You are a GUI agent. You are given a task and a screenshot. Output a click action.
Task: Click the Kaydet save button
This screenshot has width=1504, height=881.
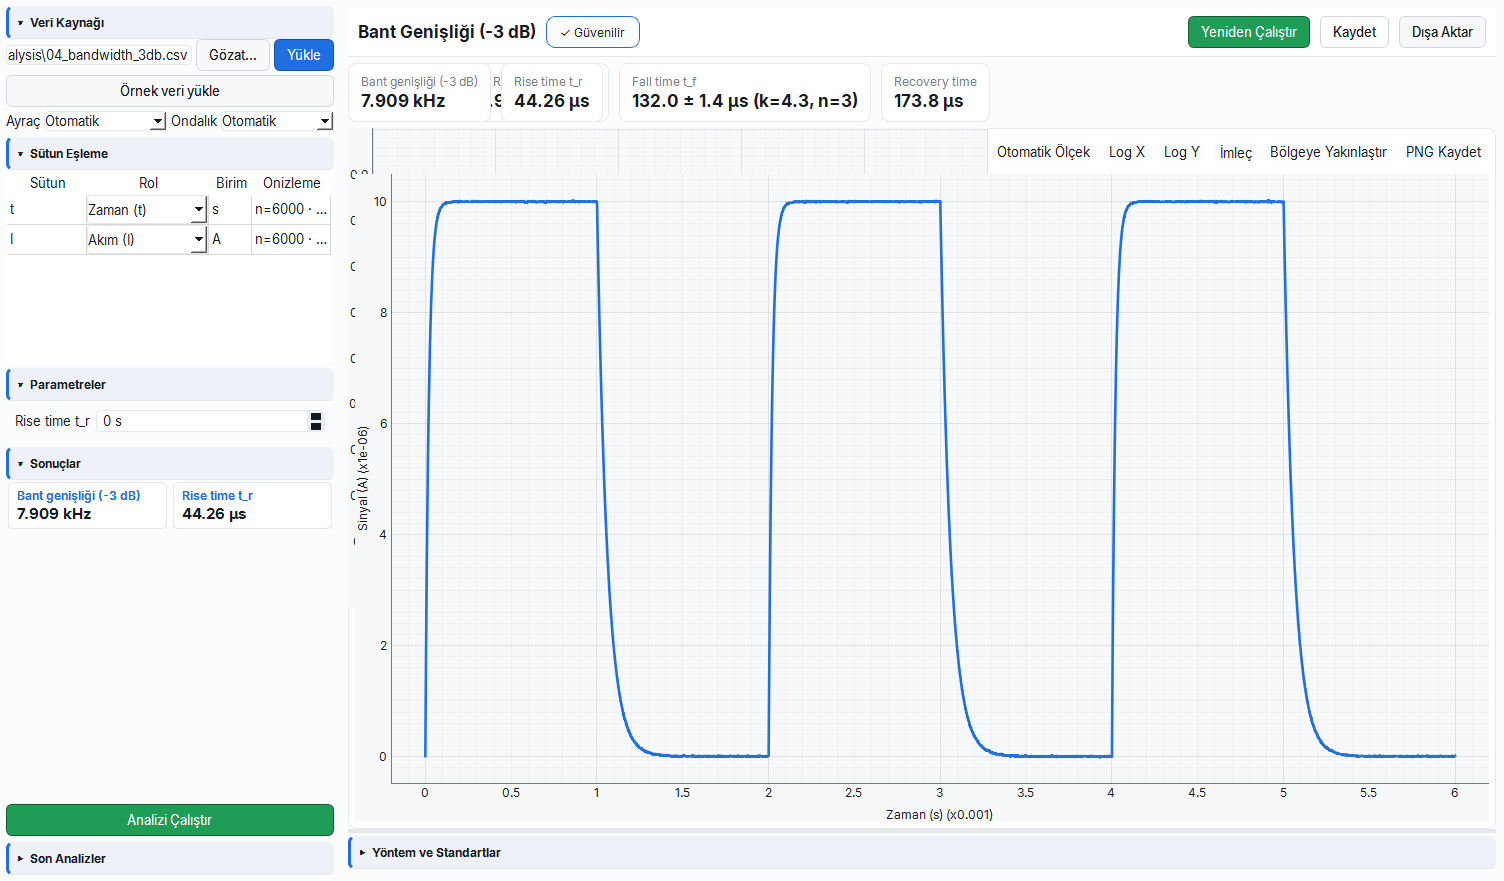pos(1354,32)
